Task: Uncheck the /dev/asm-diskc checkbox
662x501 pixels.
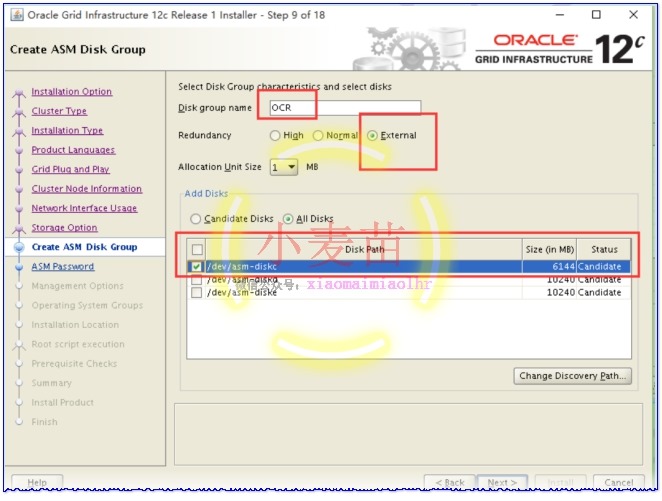Action: (196, 266)
